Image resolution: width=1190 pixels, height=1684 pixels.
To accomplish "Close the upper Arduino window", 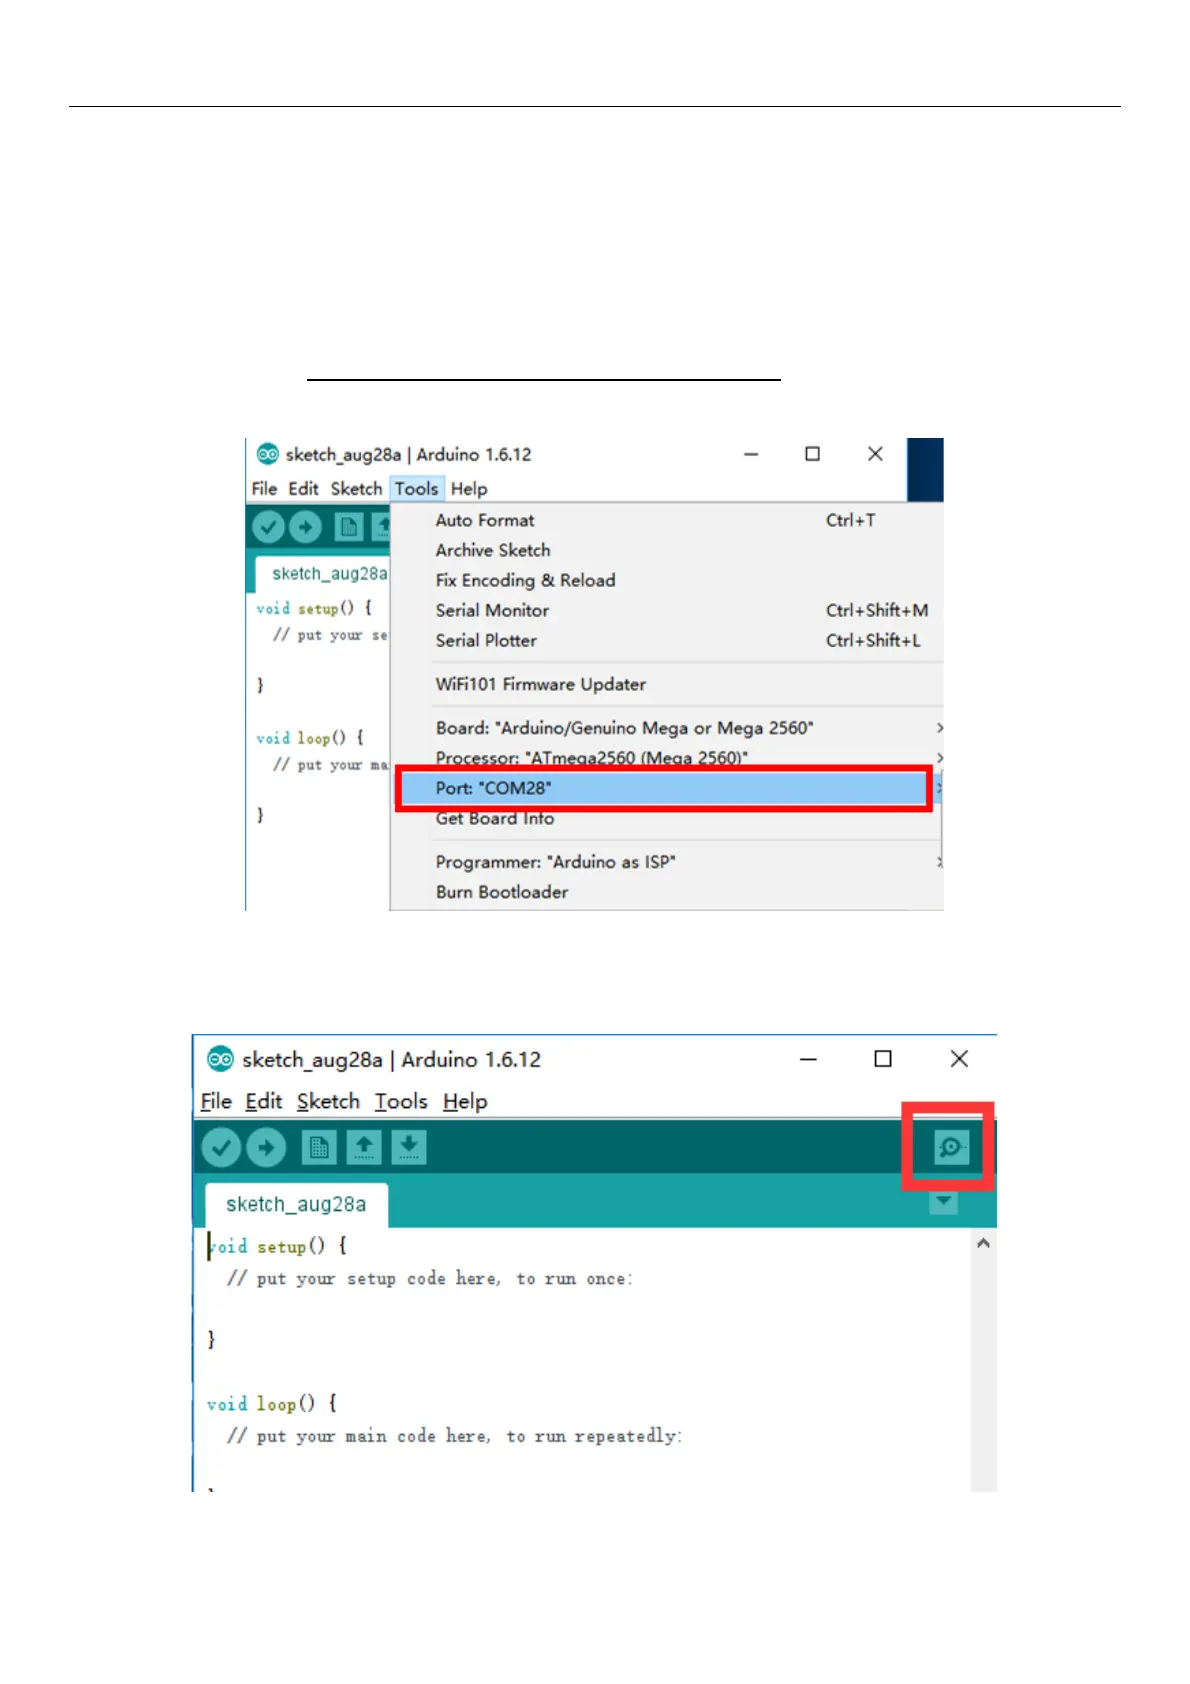I will (x=875, y=454).
